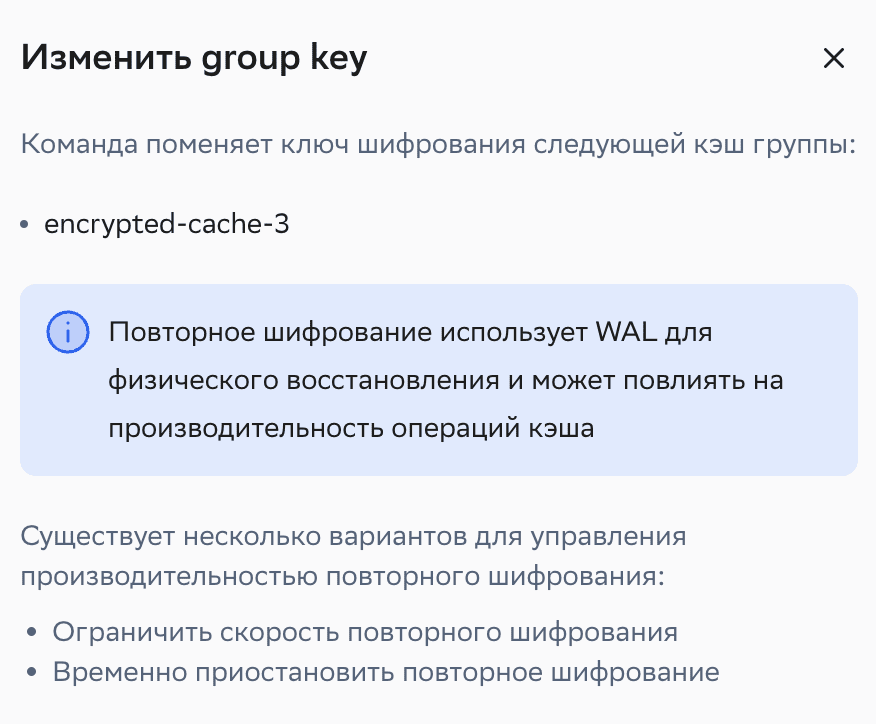876x724 pixels.
Task: Click the text about ключ шифрования кэш группы
Action: pyautogui.click(x=438, y=144)
